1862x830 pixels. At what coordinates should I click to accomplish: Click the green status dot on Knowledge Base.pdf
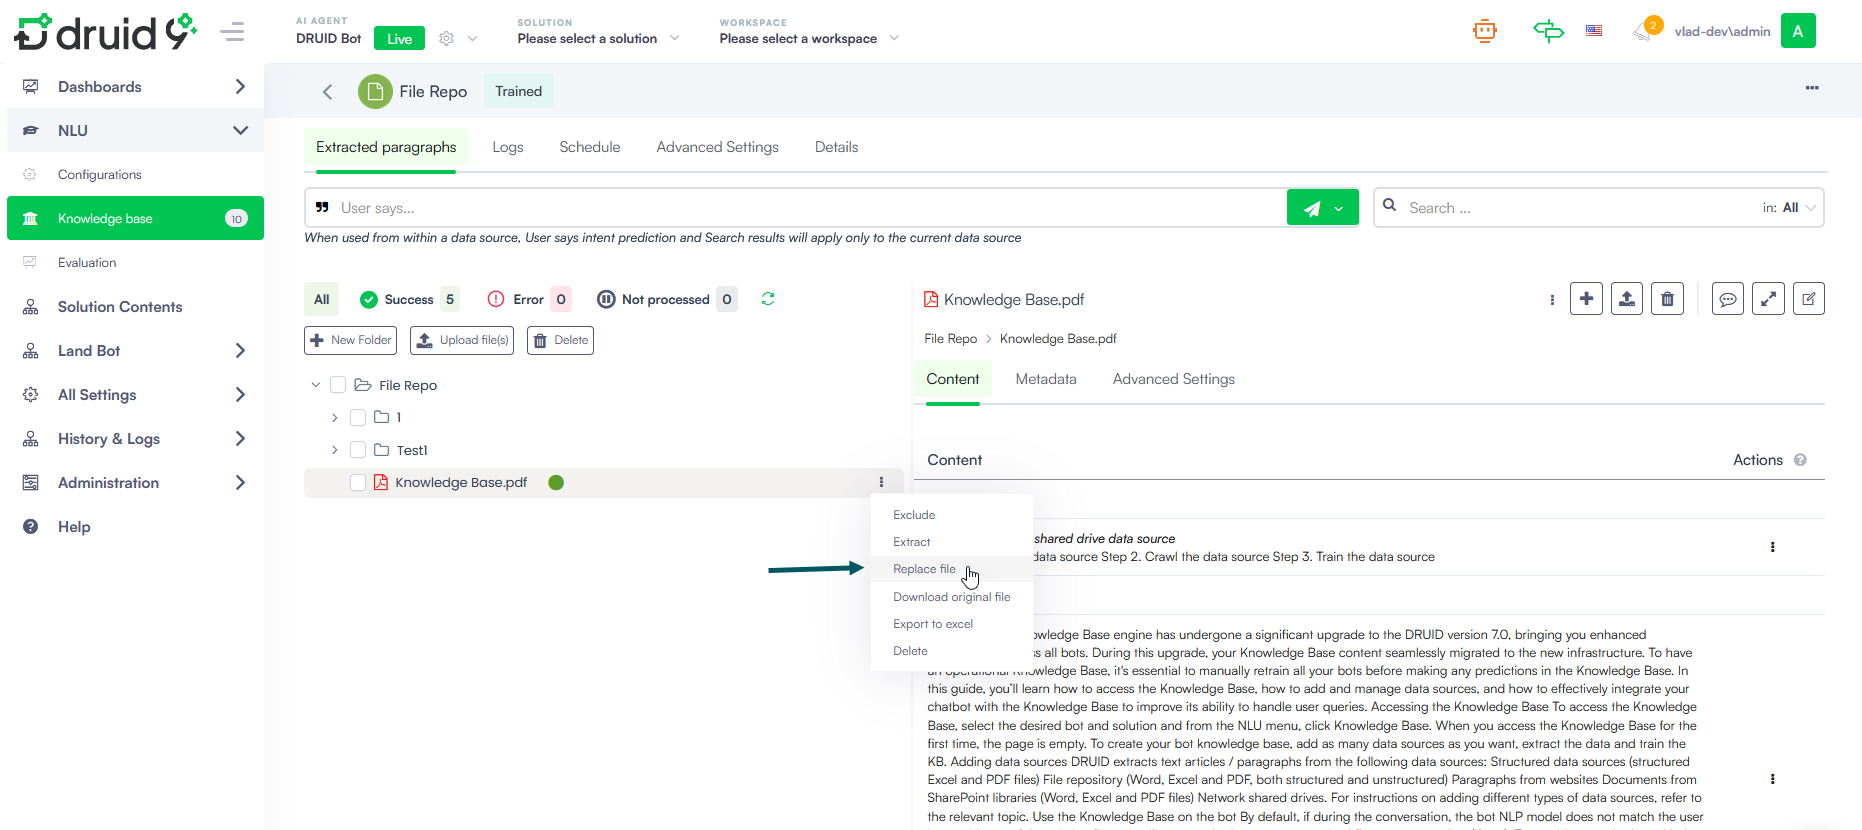coord(556,483)
